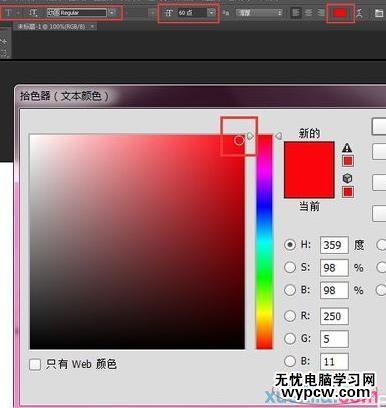Open the warp text icon
The height and width of the screenshot is (408, 386).
click(359, 13)
